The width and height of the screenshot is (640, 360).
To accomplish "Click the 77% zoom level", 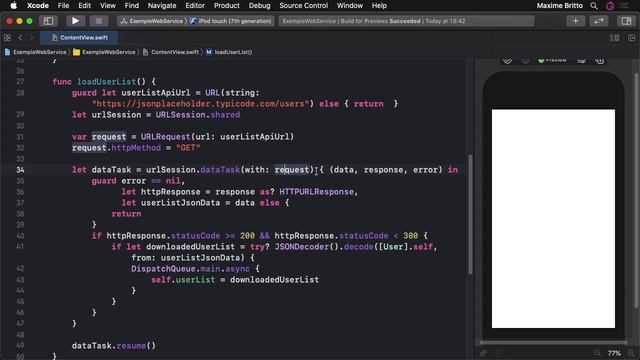I will (614, 353).
